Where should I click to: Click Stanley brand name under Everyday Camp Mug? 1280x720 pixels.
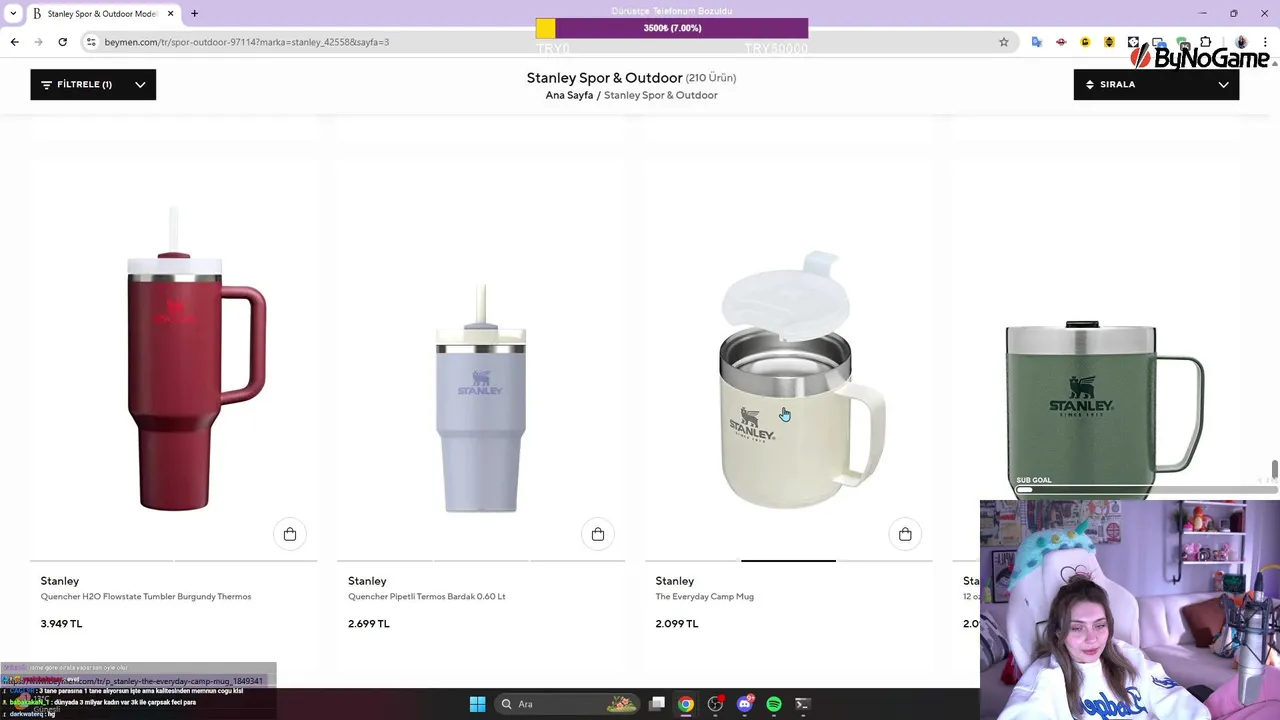675,581
